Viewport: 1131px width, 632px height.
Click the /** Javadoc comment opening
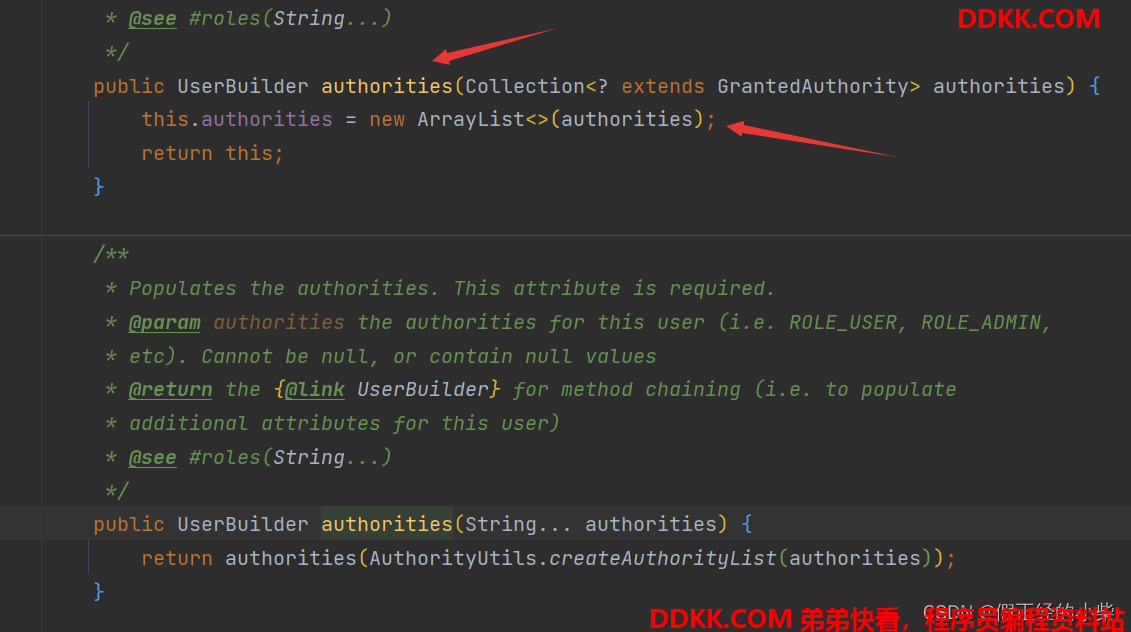(x=111, y=255)
